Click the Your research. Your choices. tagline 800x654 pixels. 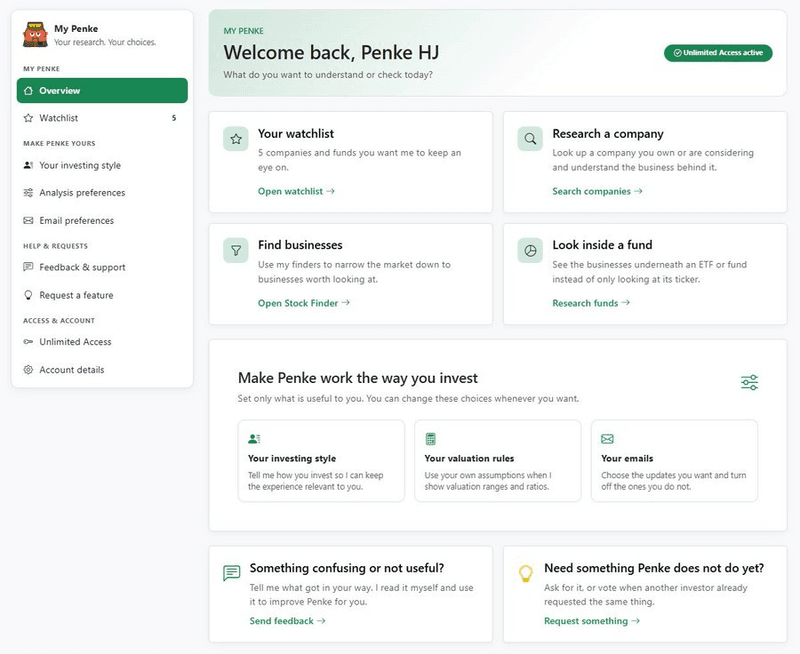(105, 42)
